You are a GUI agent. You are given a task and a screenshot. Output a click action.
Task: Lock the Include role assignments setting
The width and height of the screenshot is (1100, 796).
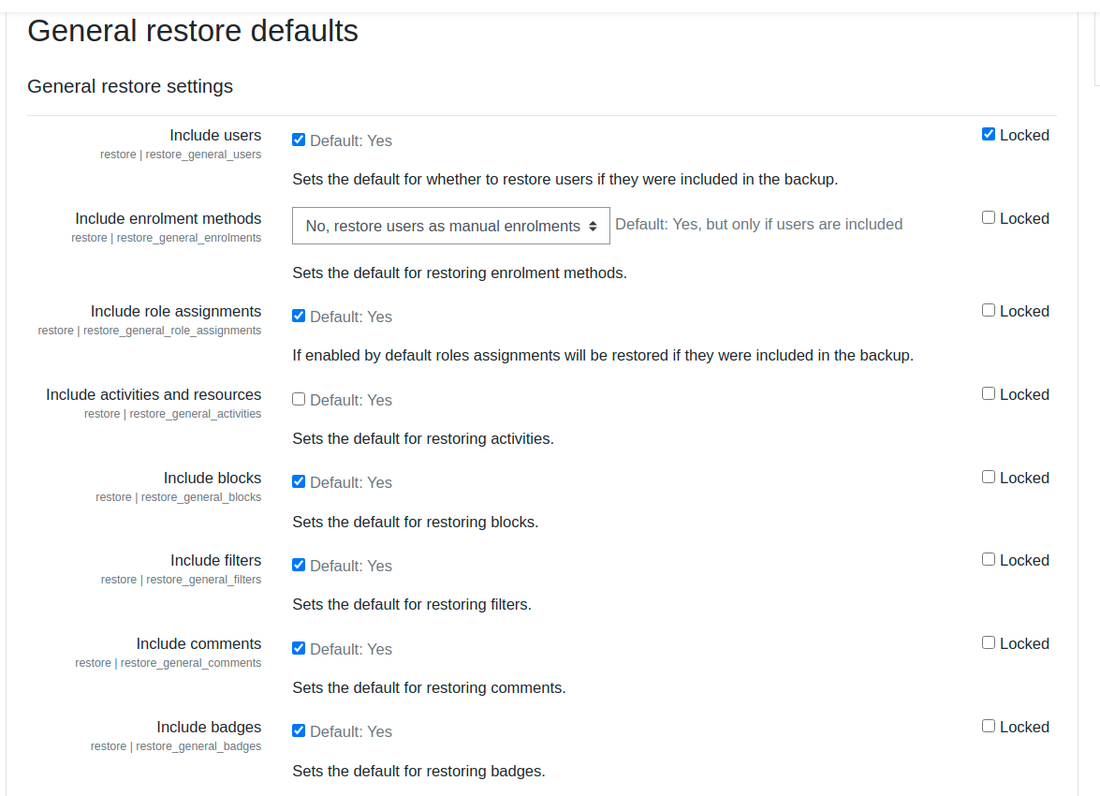(x=988, y=310)
